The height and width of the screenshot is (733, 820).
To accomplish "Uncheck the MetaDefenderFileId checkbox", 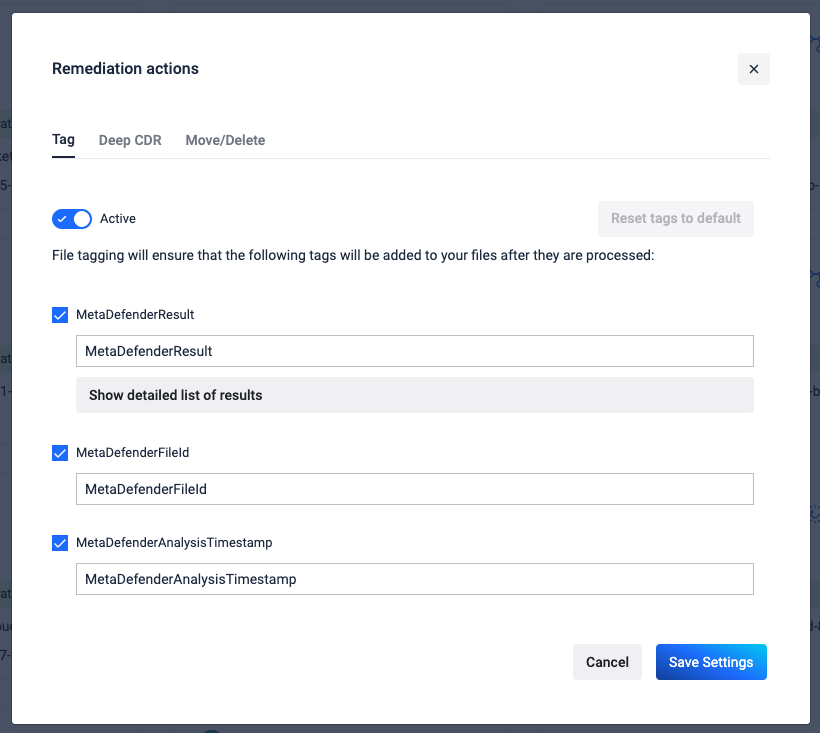I will [60, 453].
